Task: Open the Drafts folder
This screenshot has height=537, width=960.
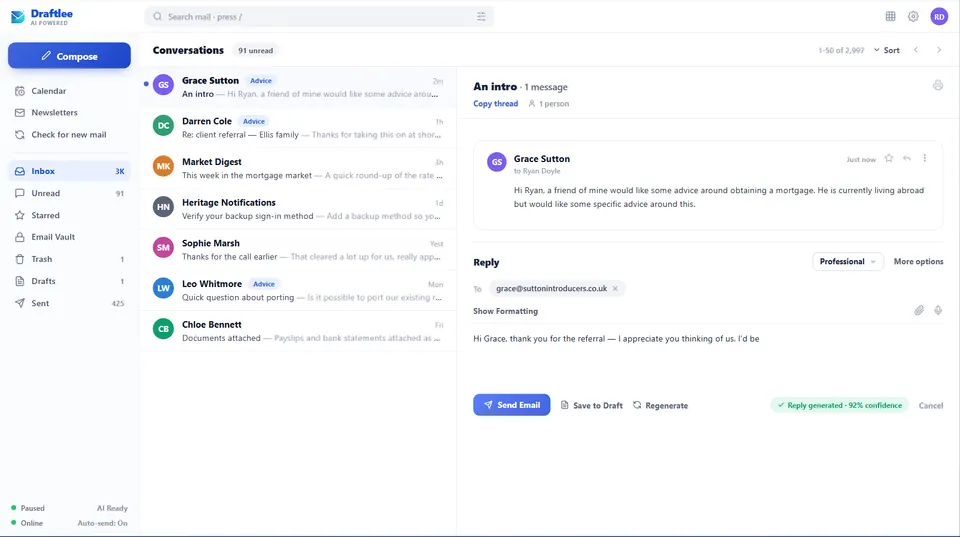Action: (69, 281)
